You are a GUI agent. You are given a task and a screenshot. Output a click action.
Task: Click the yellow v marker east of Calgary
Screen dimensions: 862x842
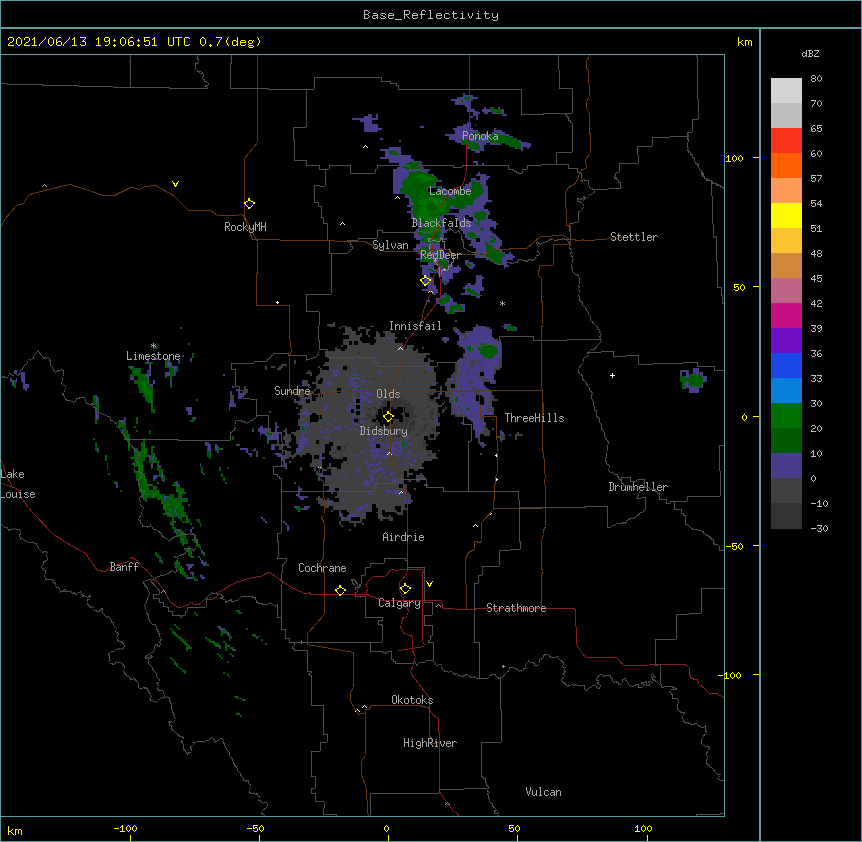click(429, 584)
